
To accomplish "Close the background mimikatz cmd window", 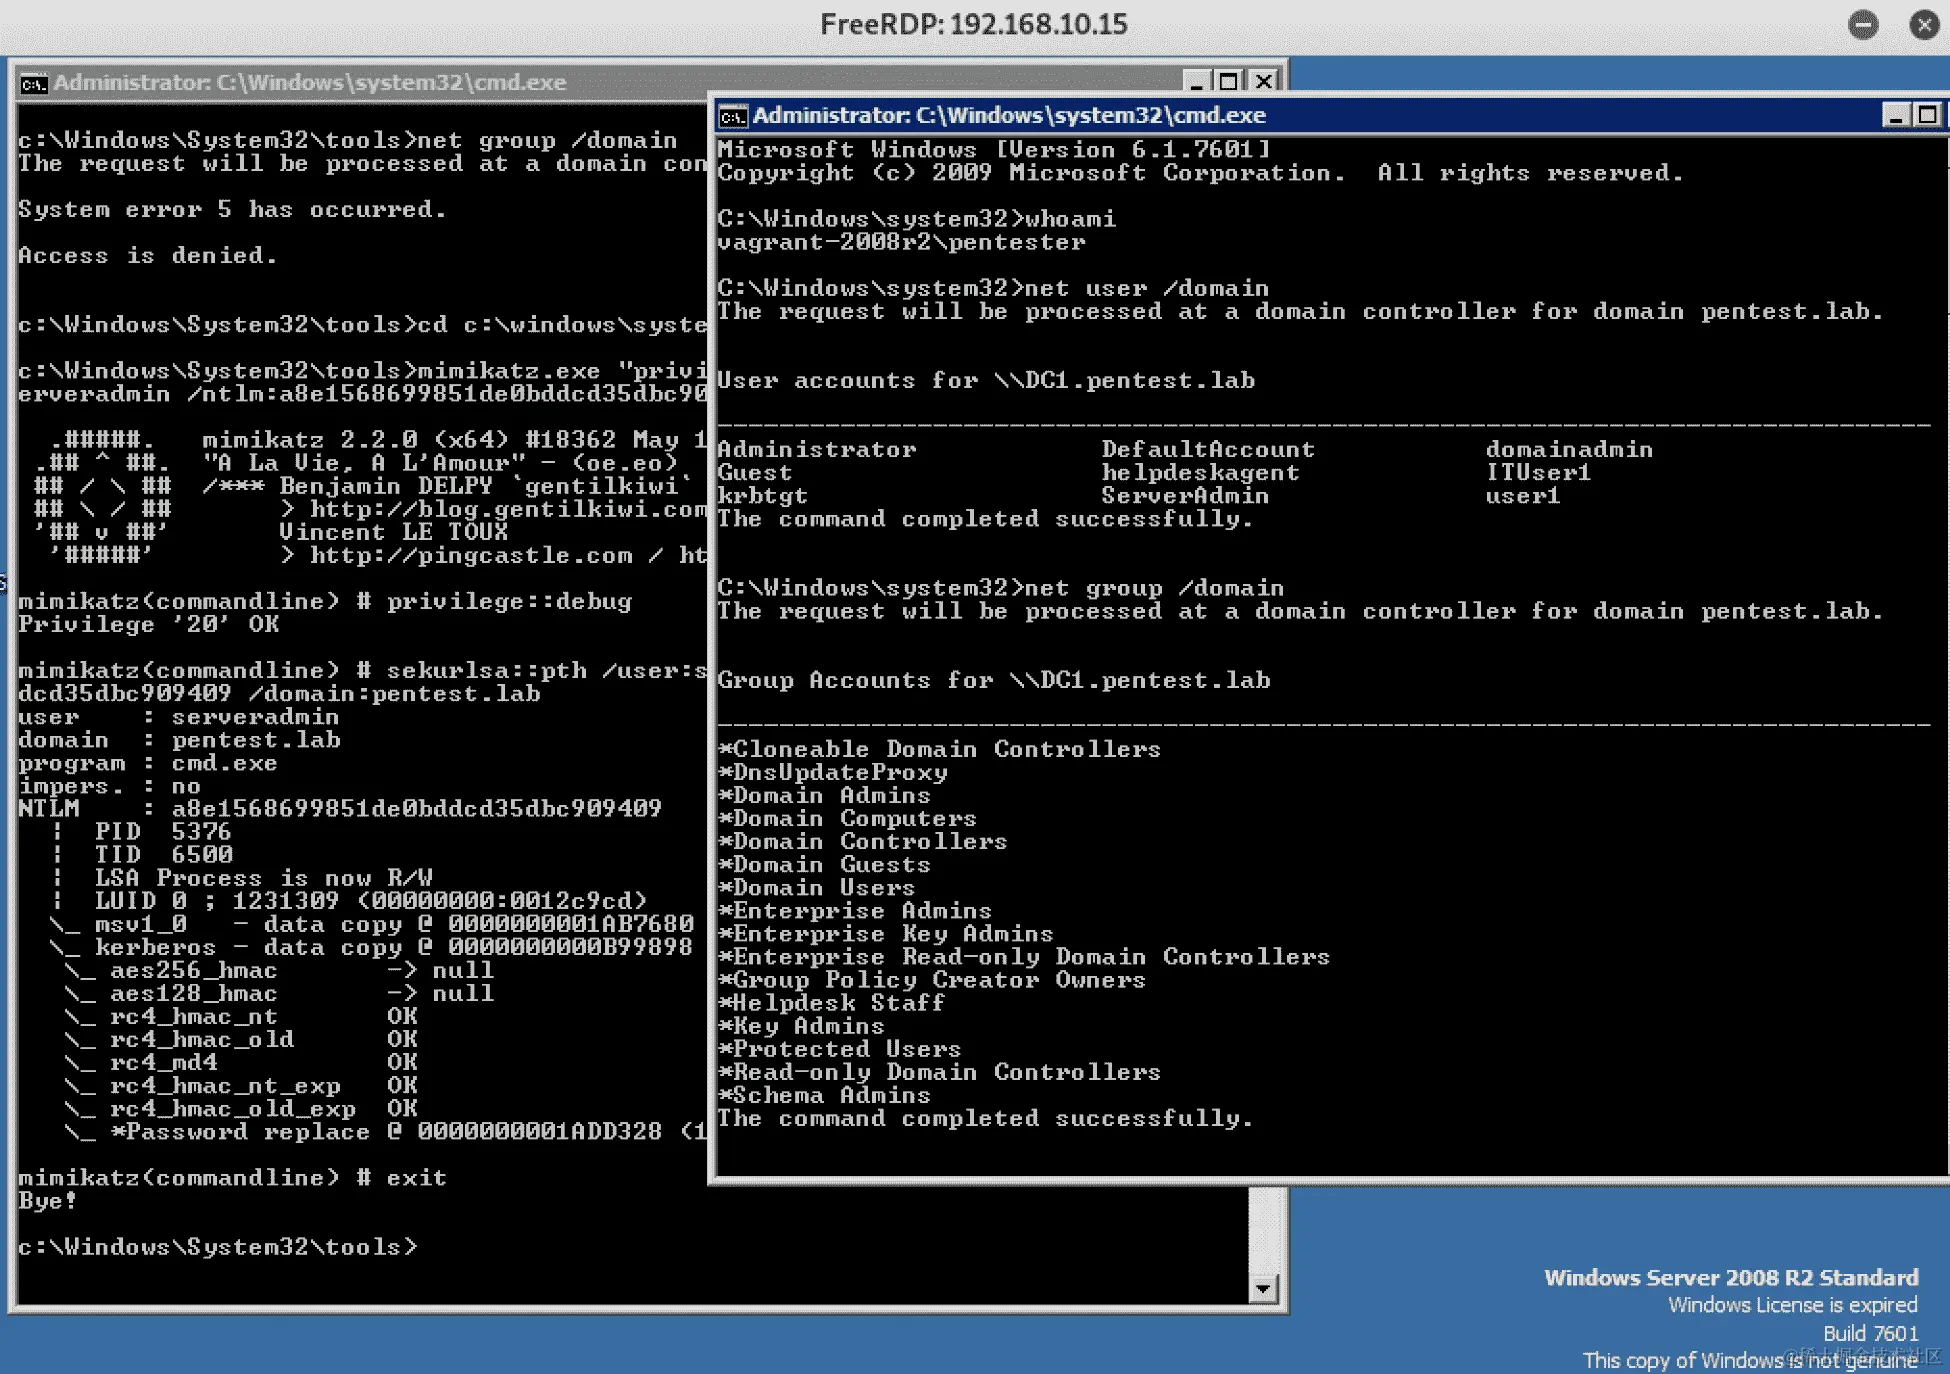I will pos(1264,82).
